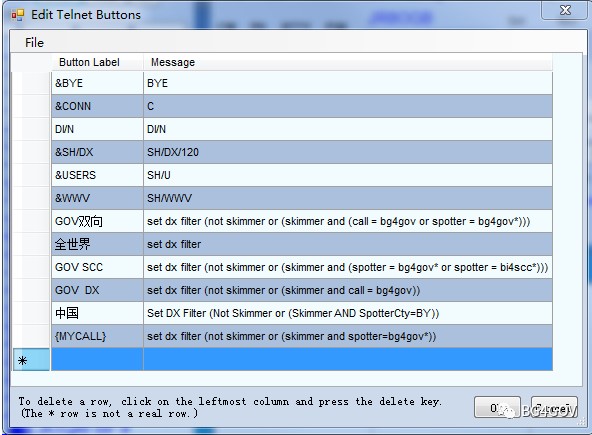The image size is (592, 435).
Task: Select the BYE message cell
Action: [348, 83]
